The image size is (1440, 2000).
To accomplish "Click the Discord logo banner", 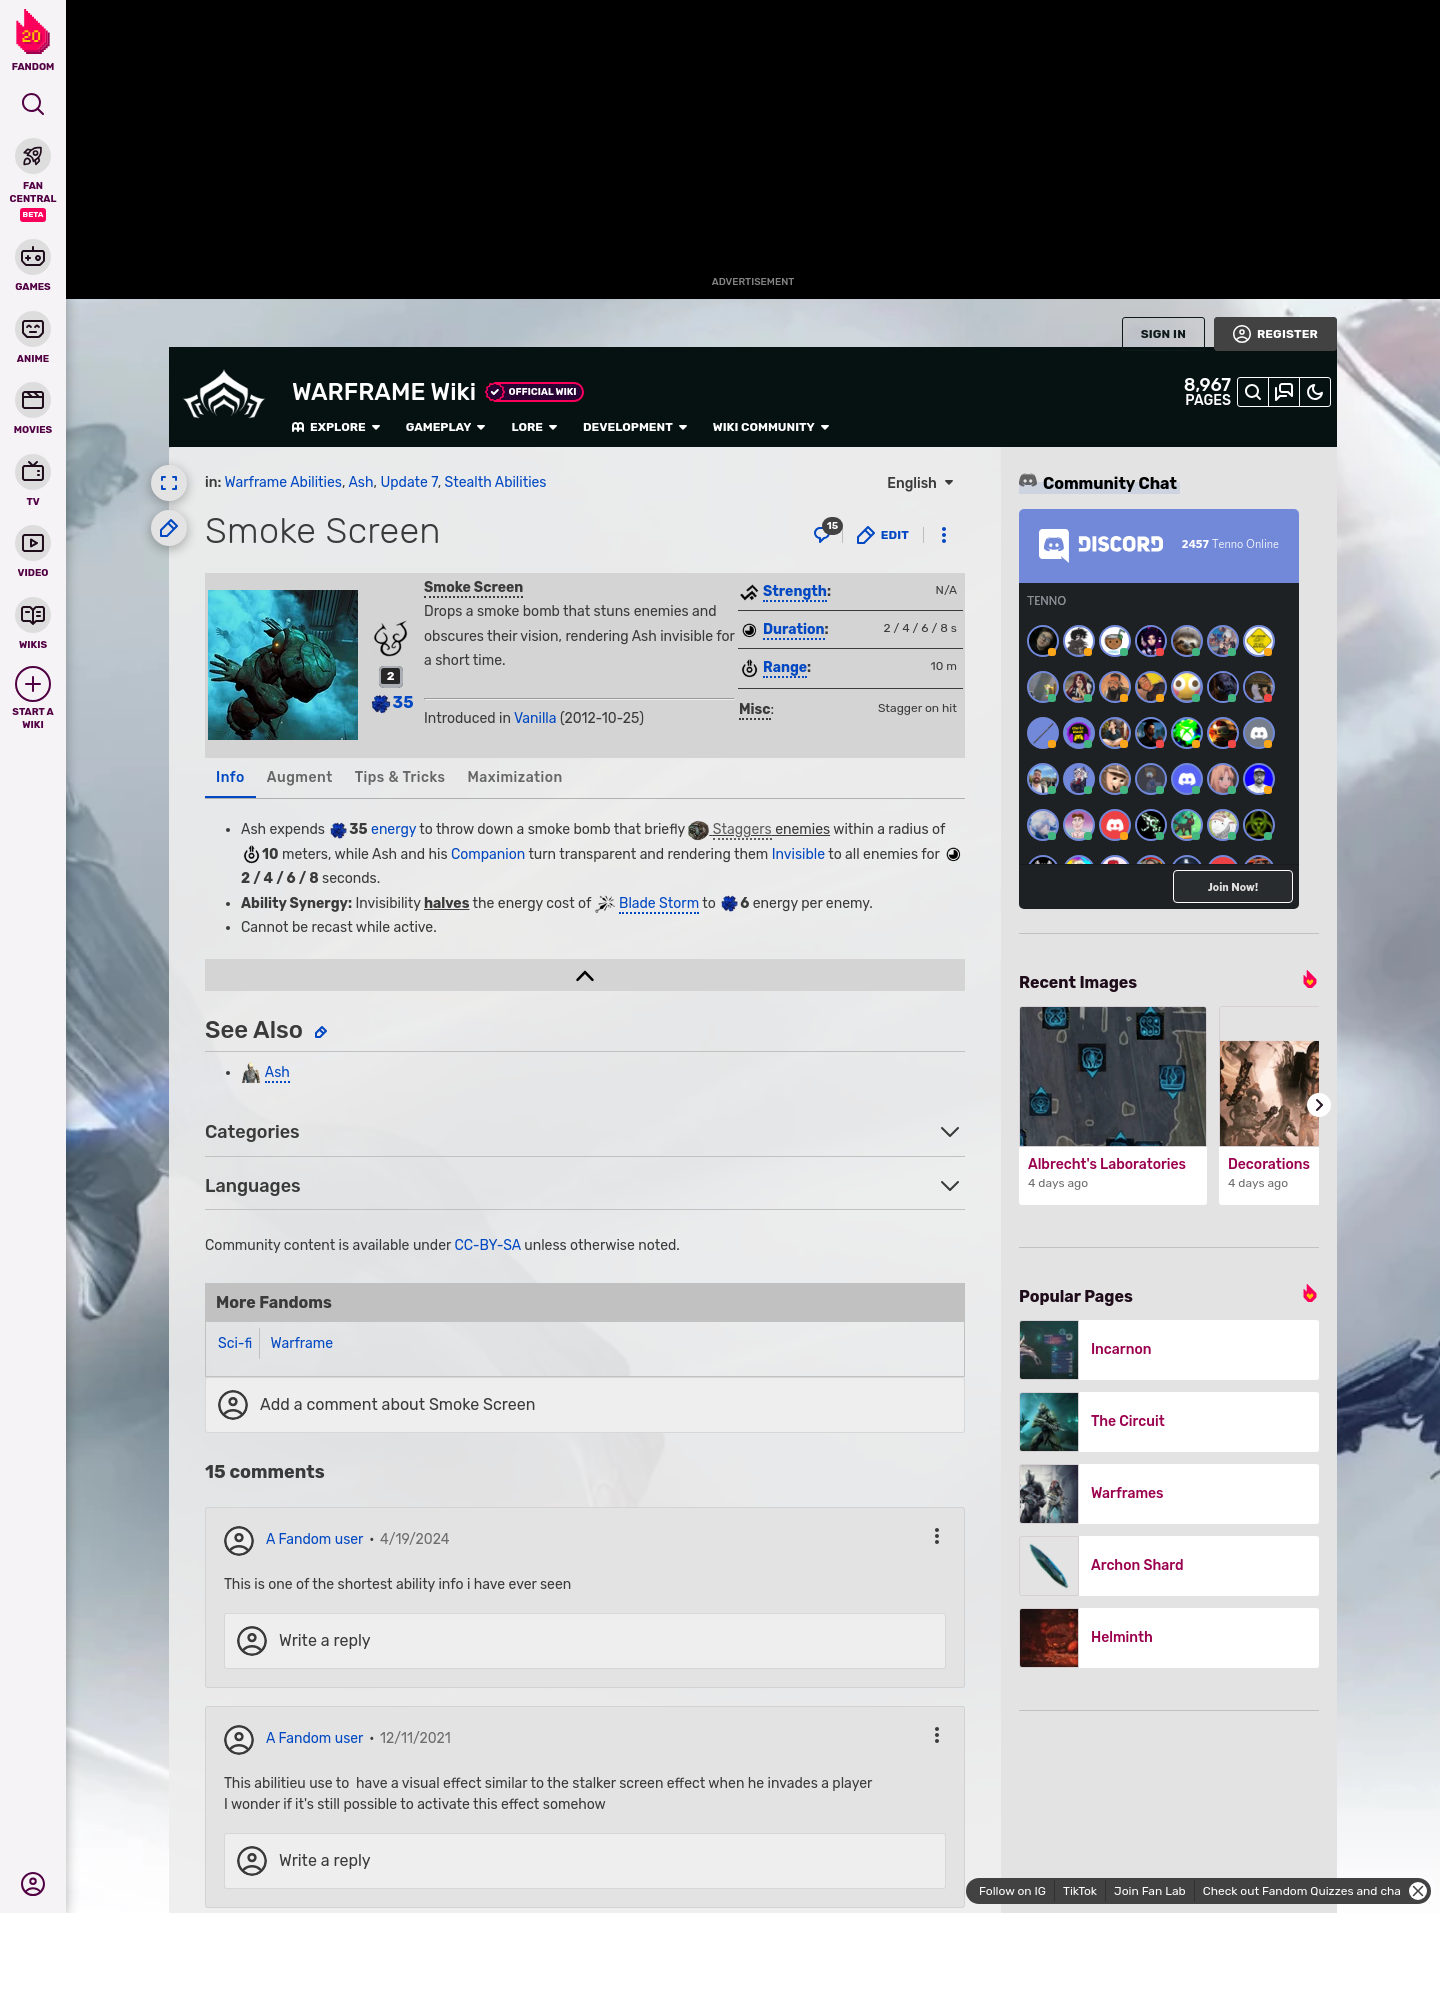I will click(1101, 545).
